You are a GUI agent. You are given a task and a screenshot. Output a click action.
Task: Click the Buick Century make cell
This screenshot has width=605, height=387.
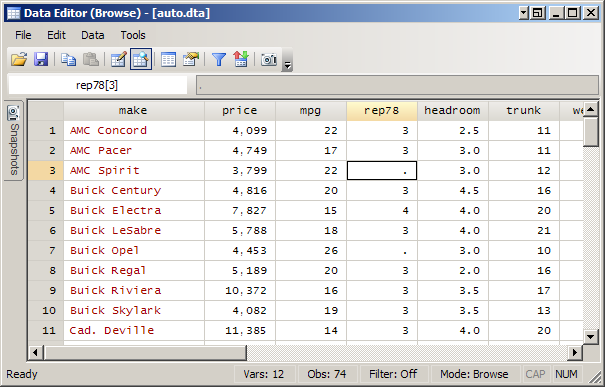(134, 191)
